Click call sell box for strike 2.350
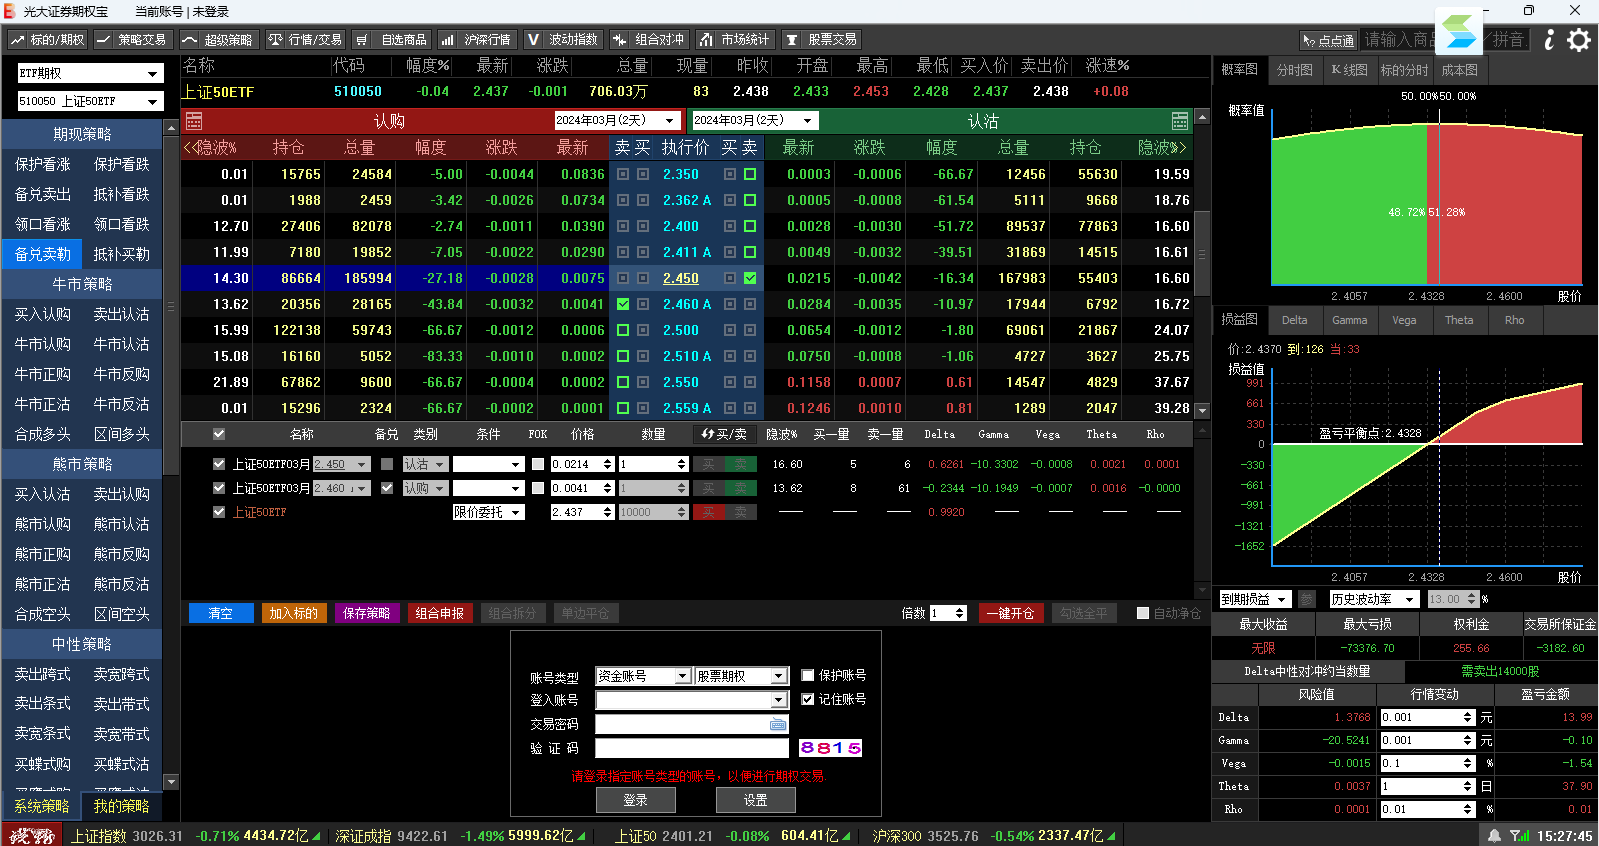 (623, 174)
